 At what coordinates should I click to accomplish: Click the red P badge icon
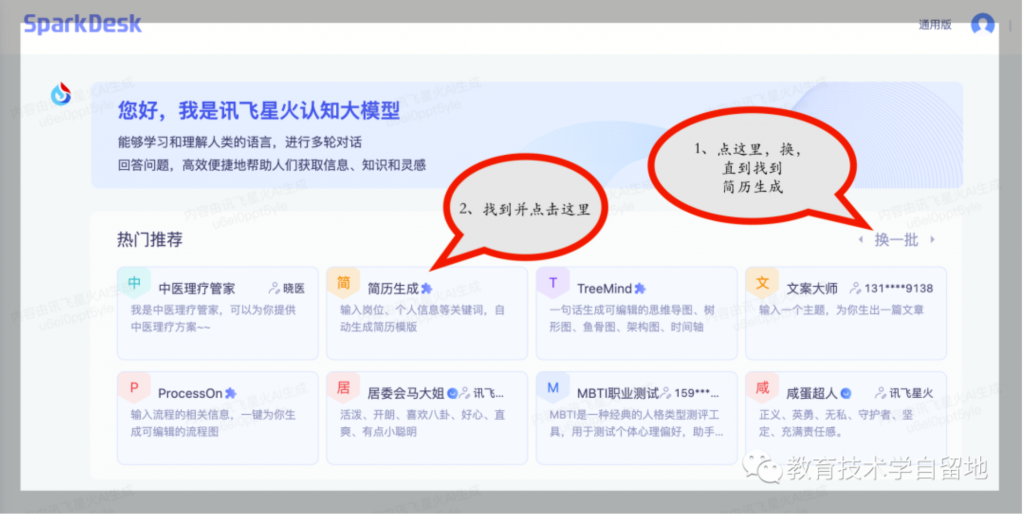coord(134,388)
